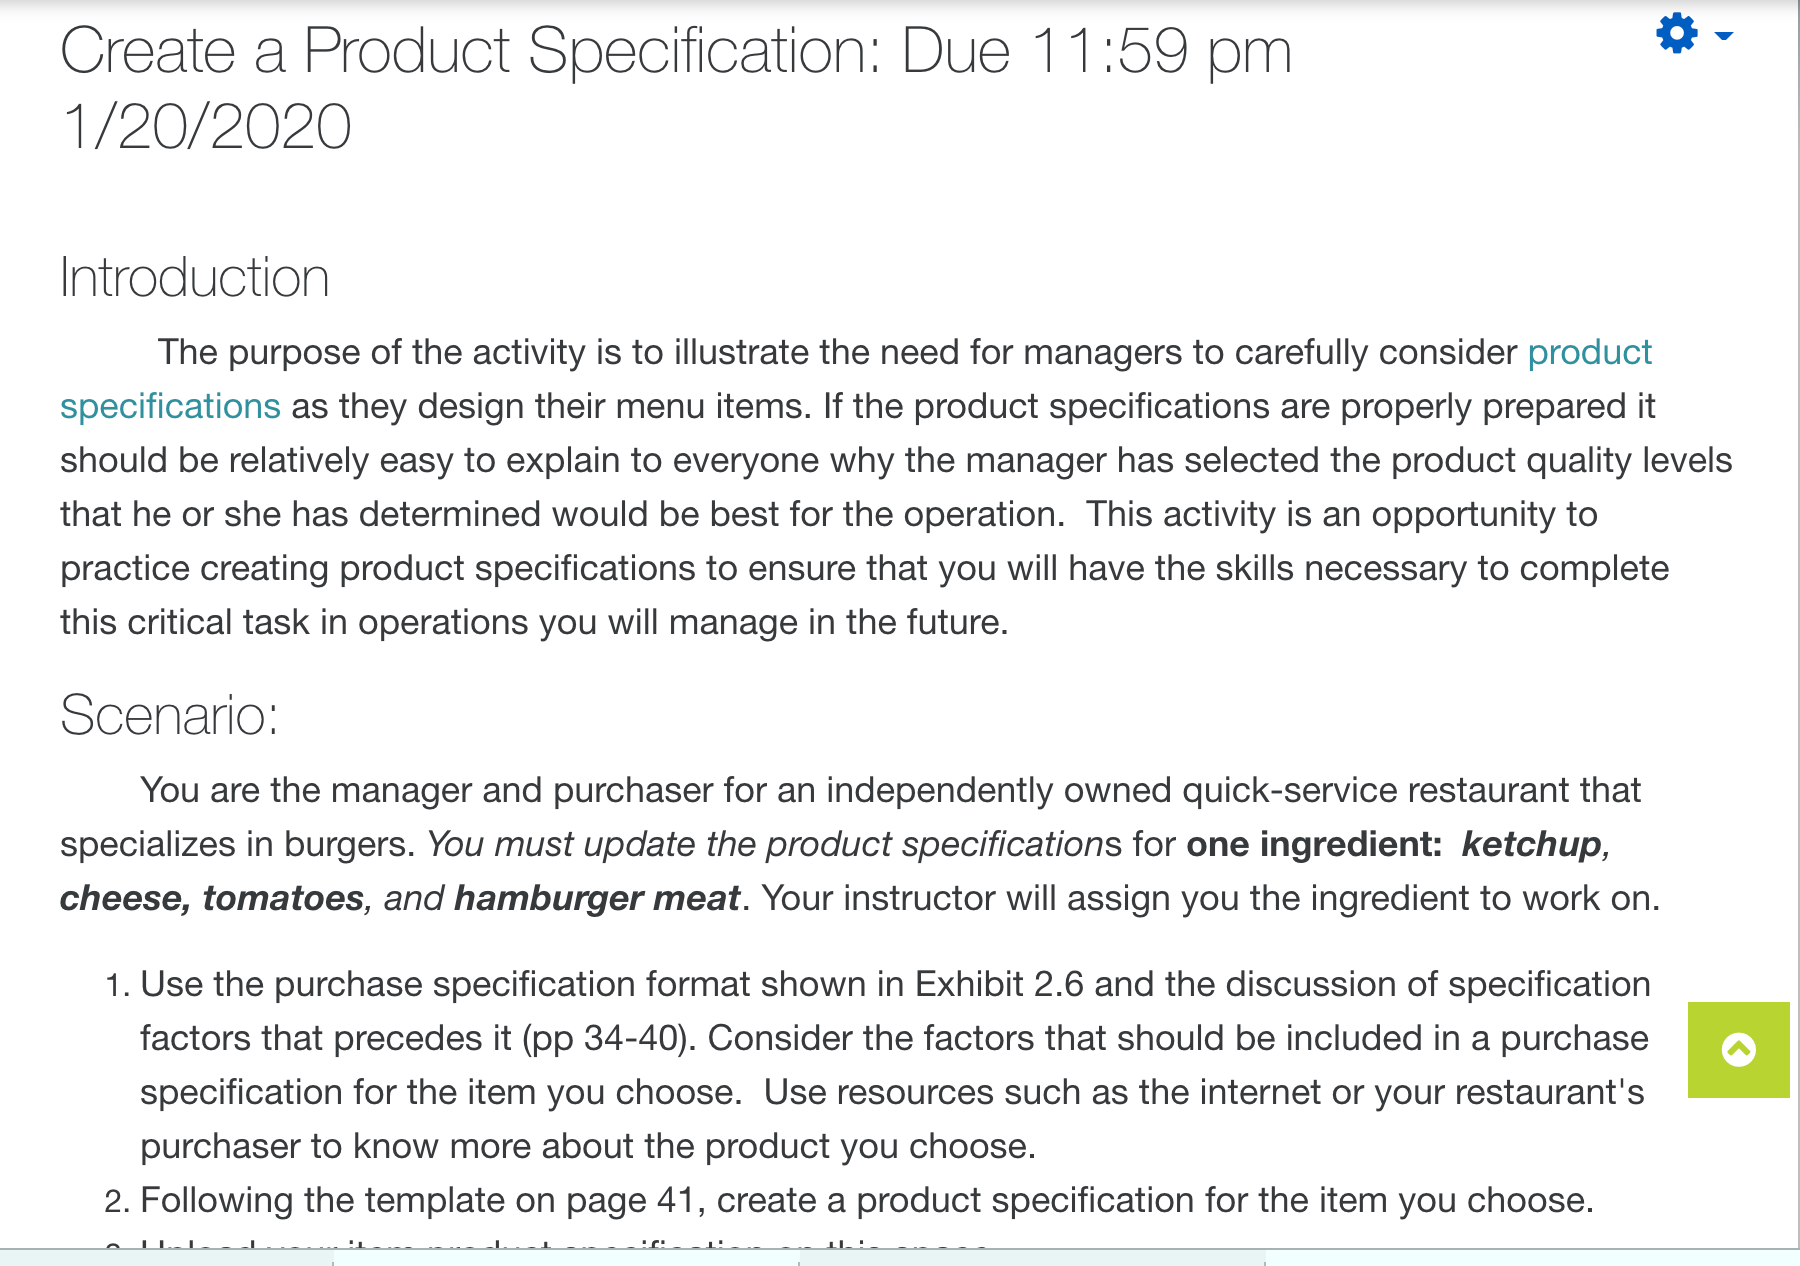Screen dimensions: 1800x1266
Task: Click "Exhibit 2.6" in list item one
Action: point(999,984)
